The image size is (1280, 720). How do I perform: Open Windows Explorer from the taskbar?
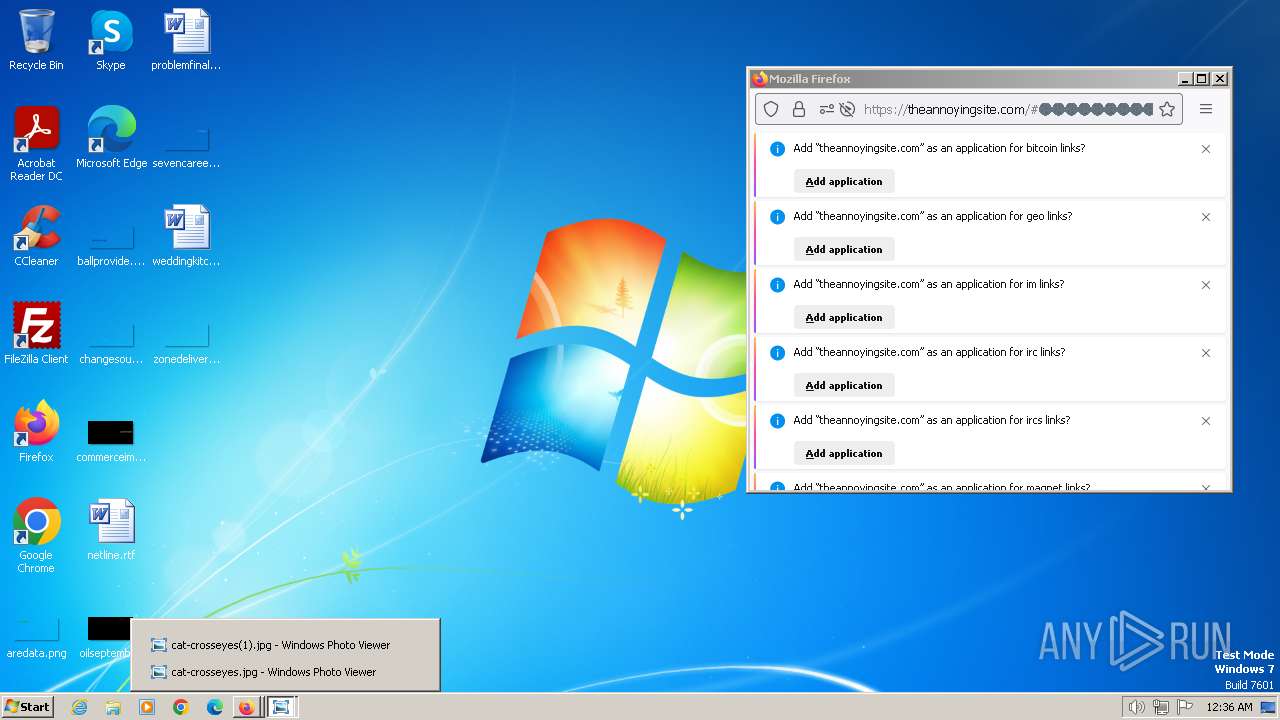113,707
